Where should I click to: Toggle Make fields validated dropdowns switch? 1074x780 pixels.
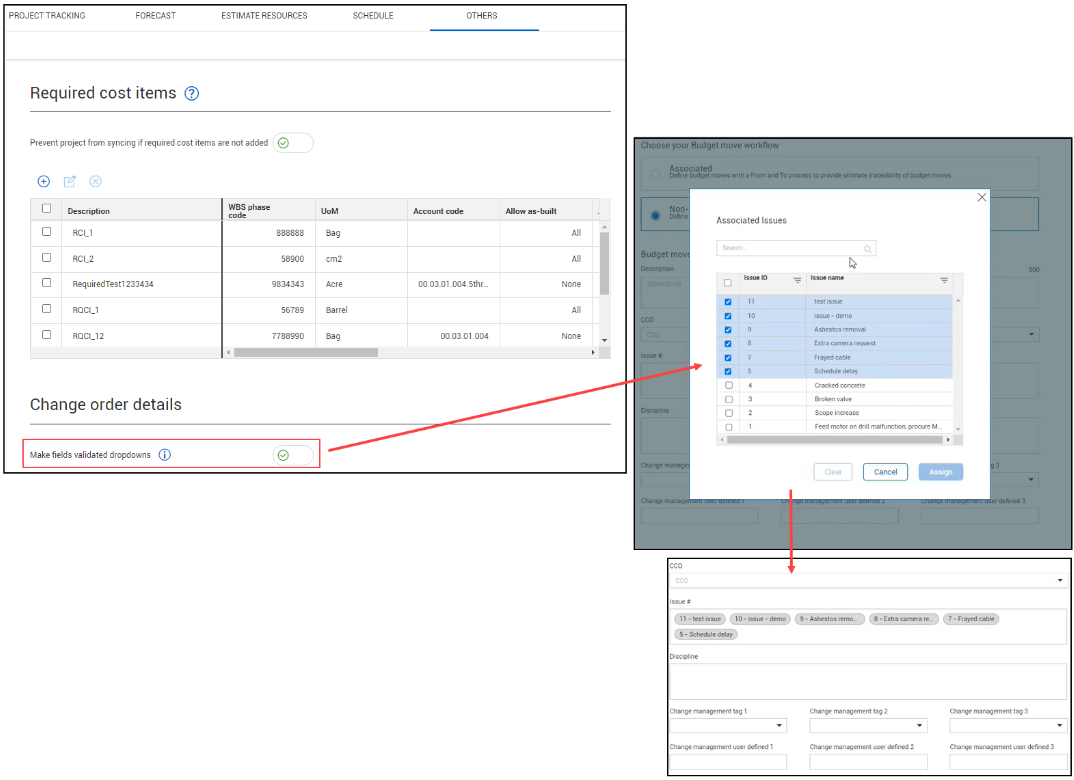coord(293,455)
